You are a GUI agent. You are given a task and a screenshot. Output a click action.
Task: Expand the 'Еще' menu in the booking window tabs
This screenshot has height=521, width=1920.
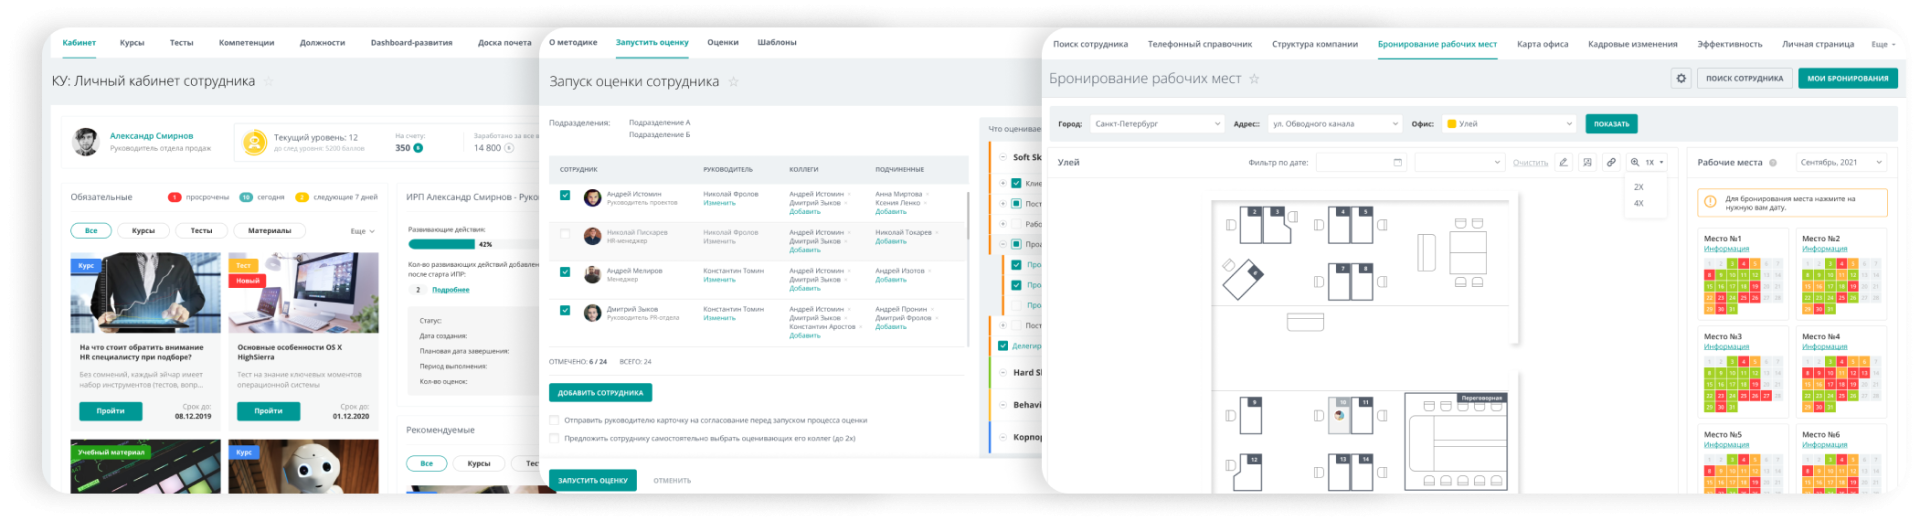1883,44
